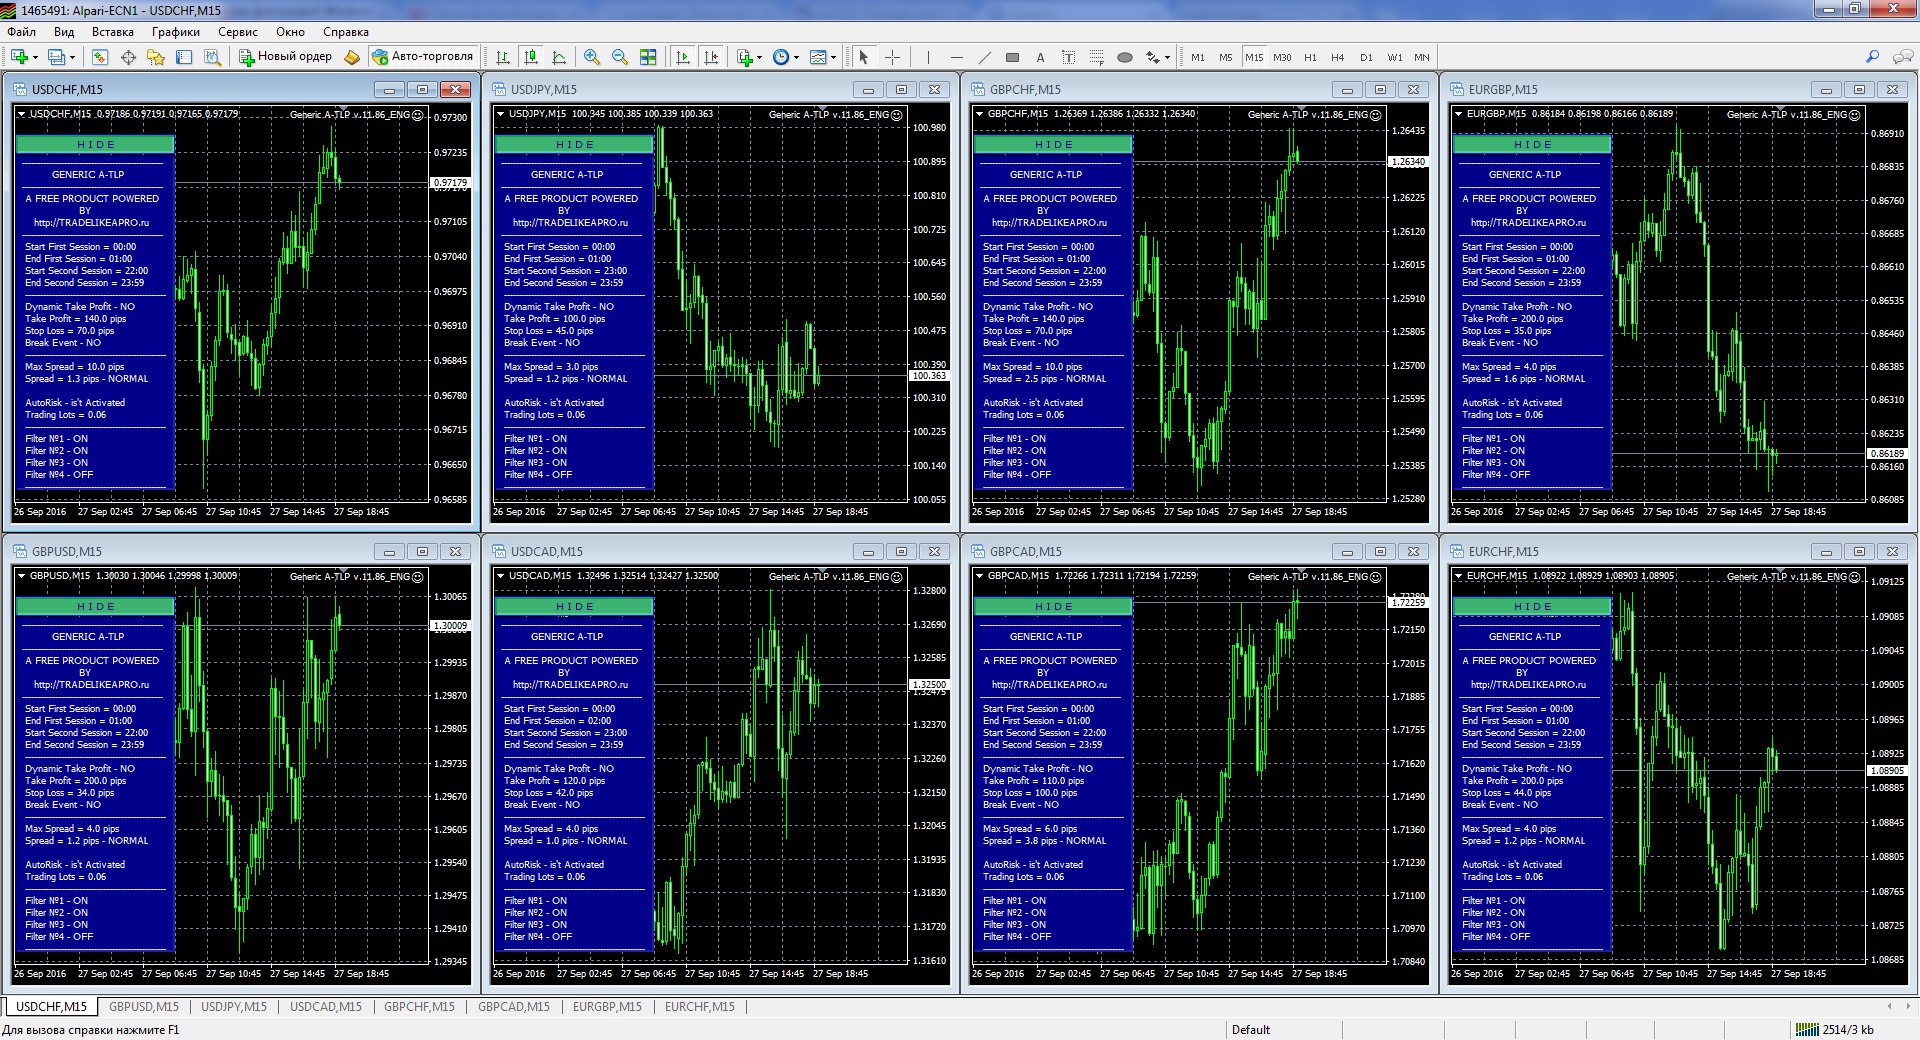Switch to the EURGBP,M15 bottom tab
The image size is (1920, 1040).
[x=607, y=1007]
